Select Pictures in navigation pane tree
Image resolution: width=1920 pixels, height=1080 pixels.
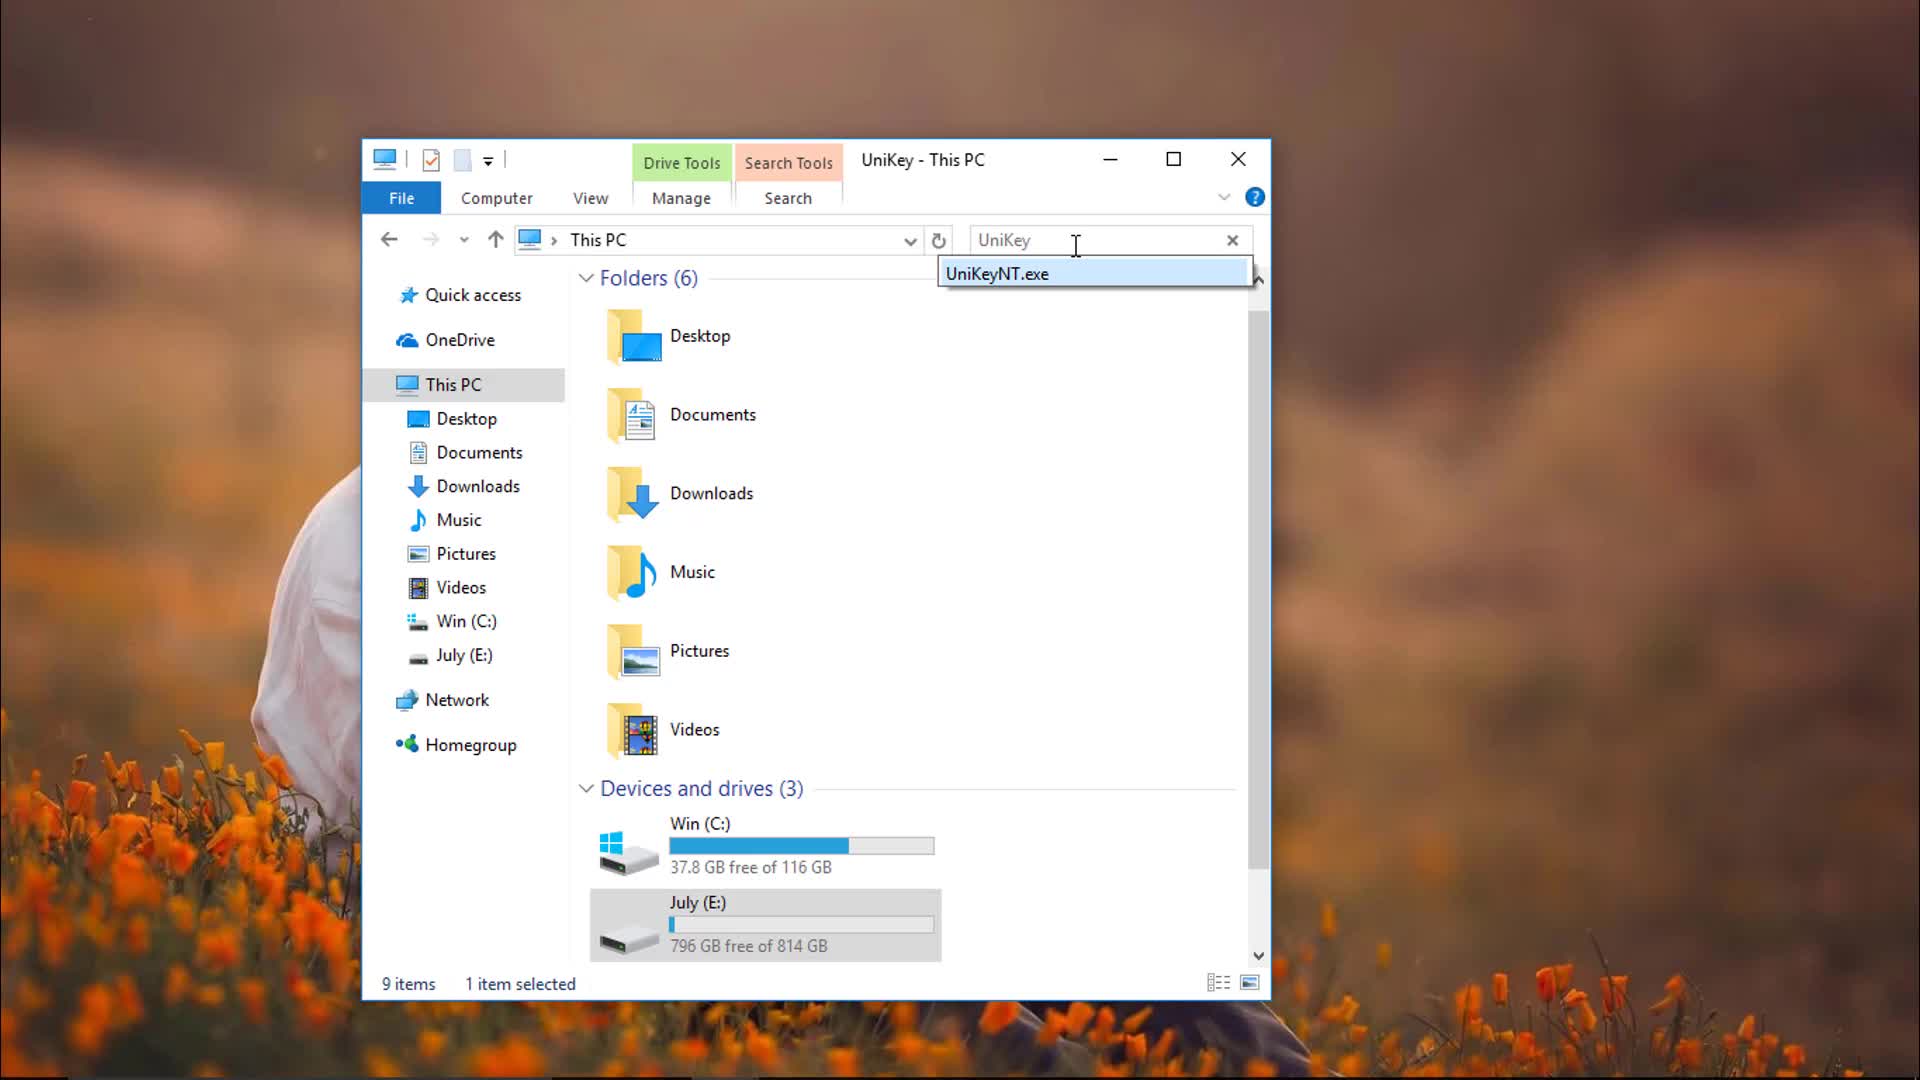[466, 554]
